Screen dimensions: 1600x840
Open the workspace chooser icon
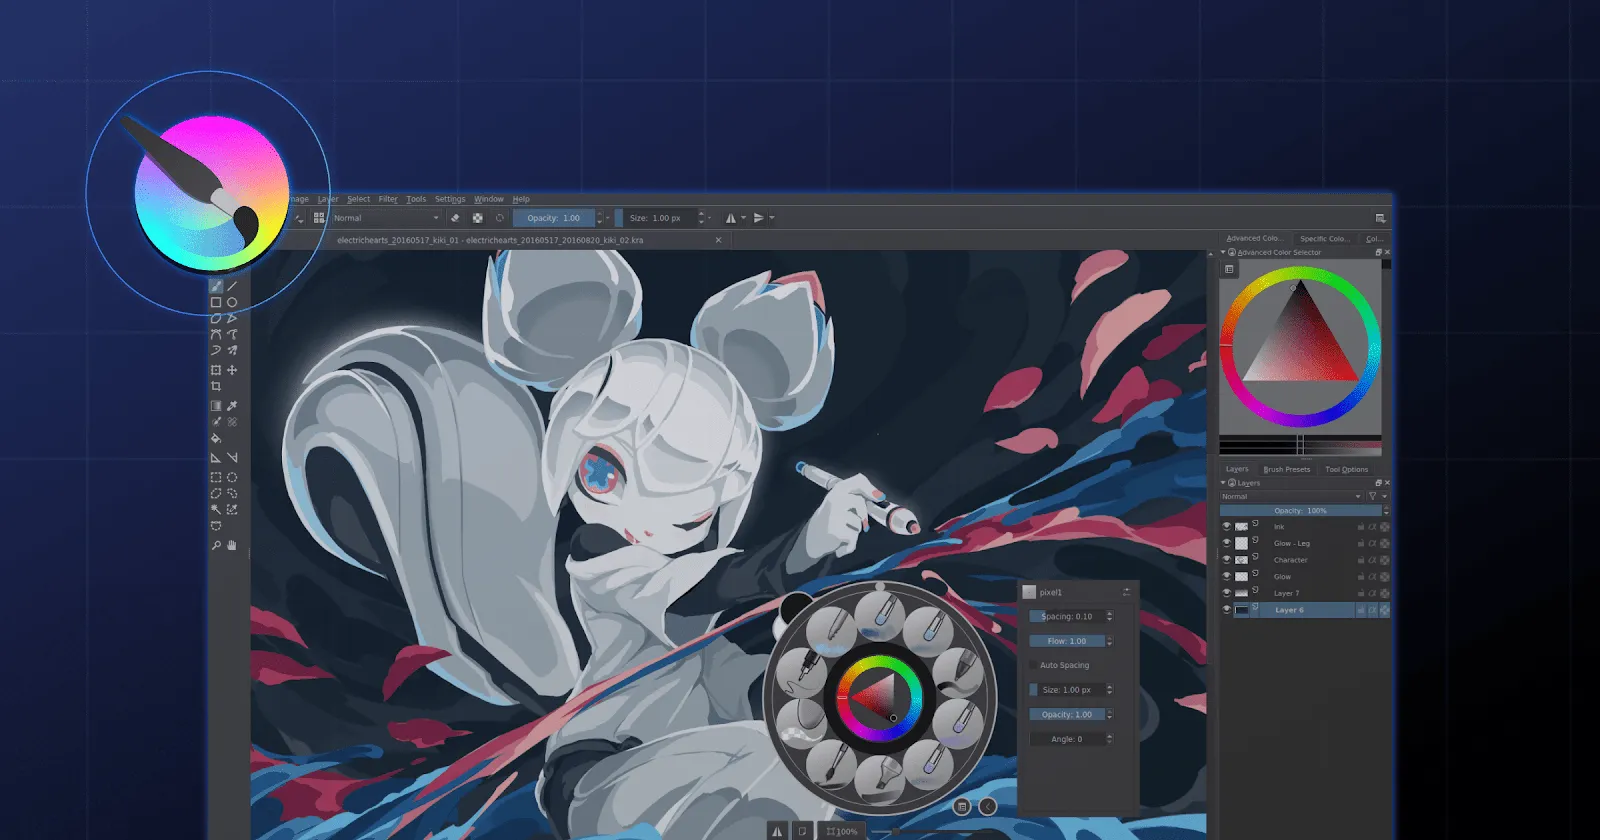1380,218
